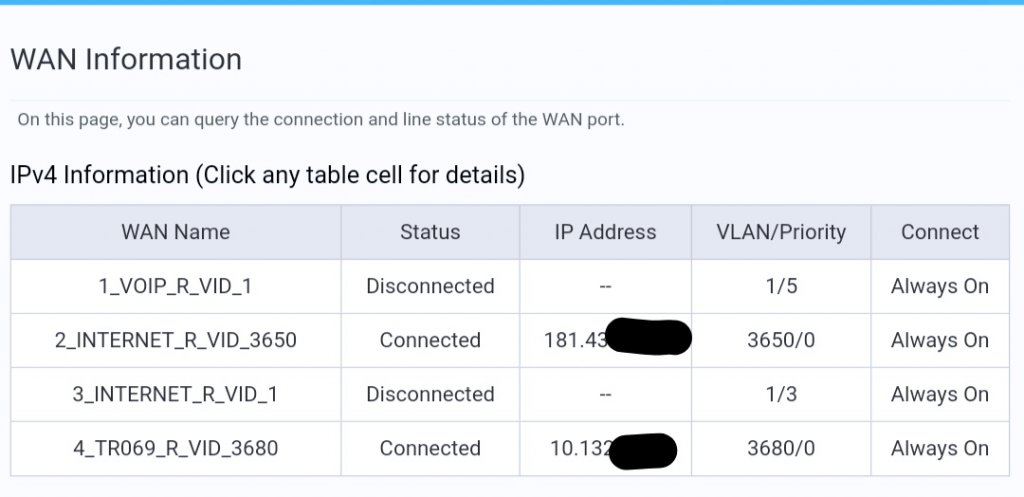The height and width of the screenshot is (497, 1024).
Task: Click the 3_INTERNET_R_VID_1 WAN name cell
Action: pos(175,394)
